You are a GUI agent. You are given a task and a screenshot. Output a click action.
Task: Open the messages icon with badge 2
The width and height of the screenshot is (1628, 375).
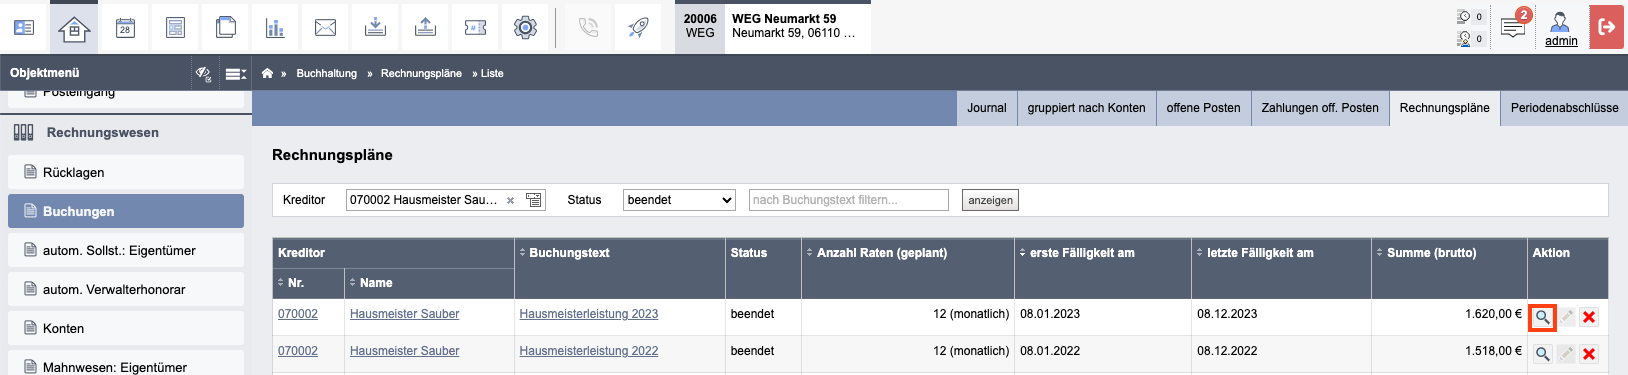(x=1514, y=27)
